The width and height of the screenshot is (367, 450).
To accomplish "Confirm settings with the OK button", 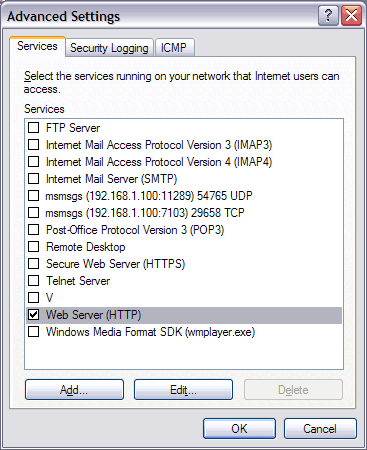I will pos(239,429).
